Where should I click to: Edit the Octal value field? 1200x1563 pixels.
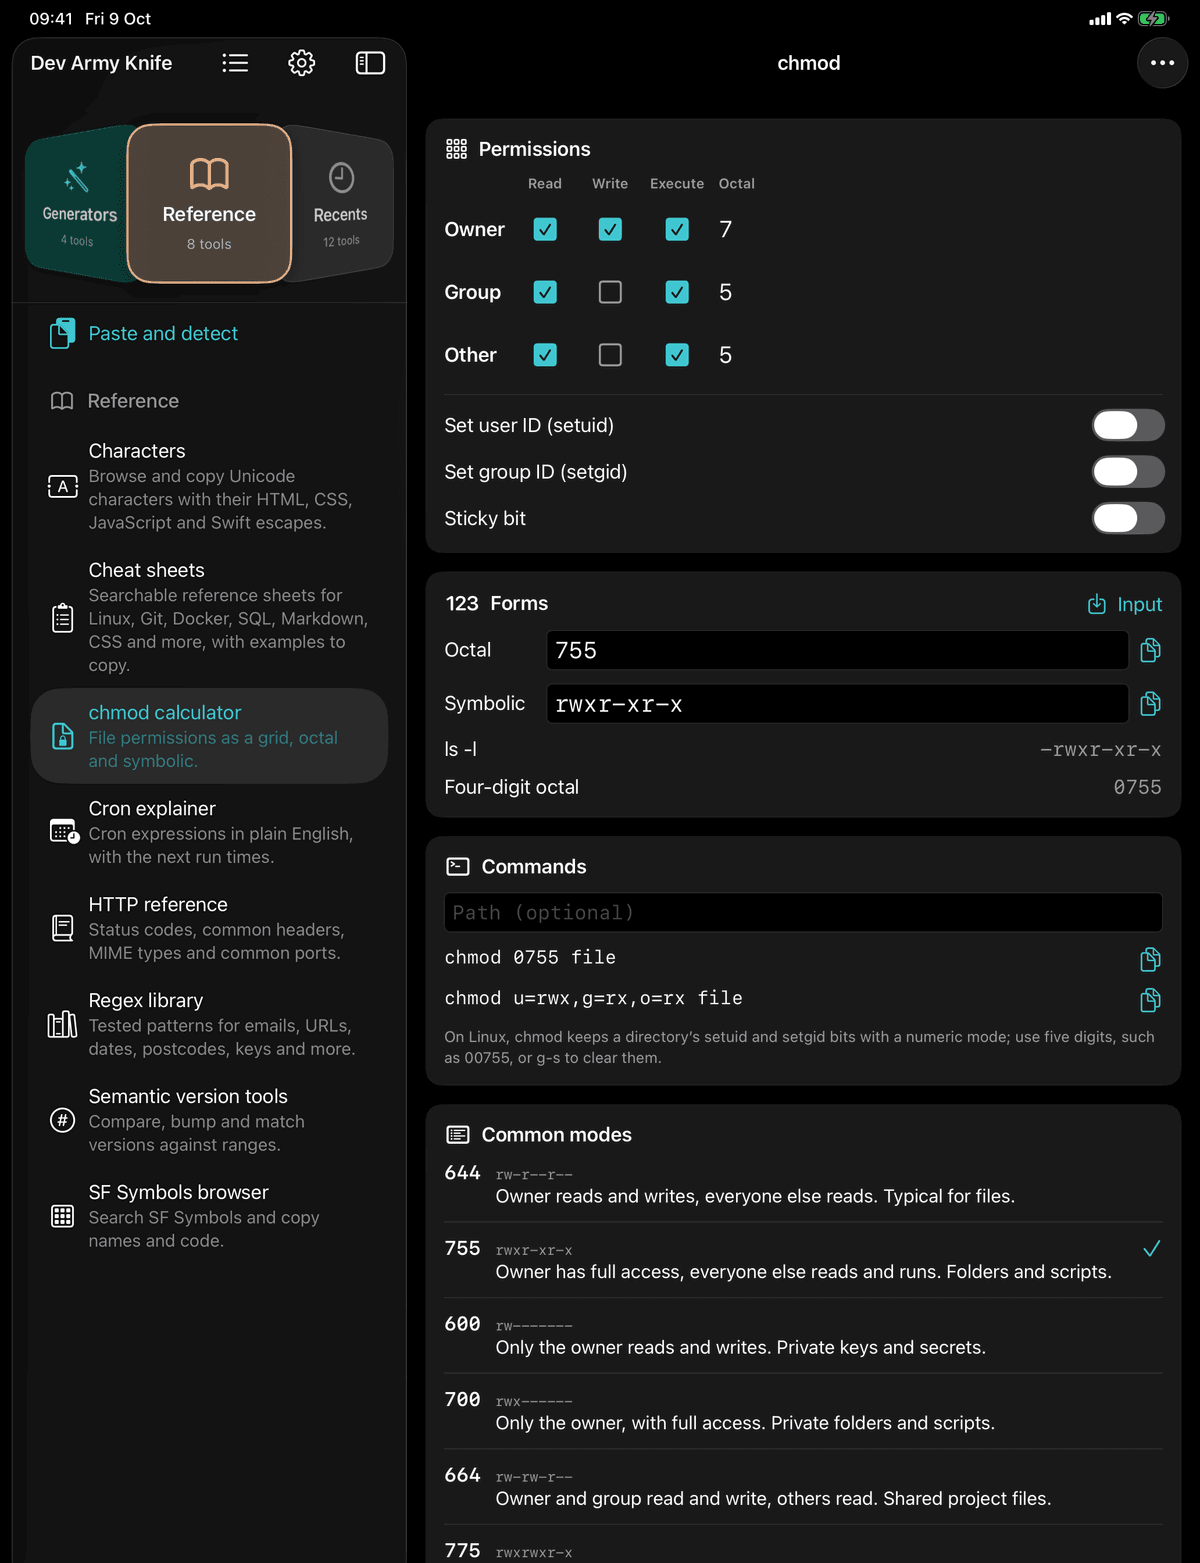[x=837, y=650]
